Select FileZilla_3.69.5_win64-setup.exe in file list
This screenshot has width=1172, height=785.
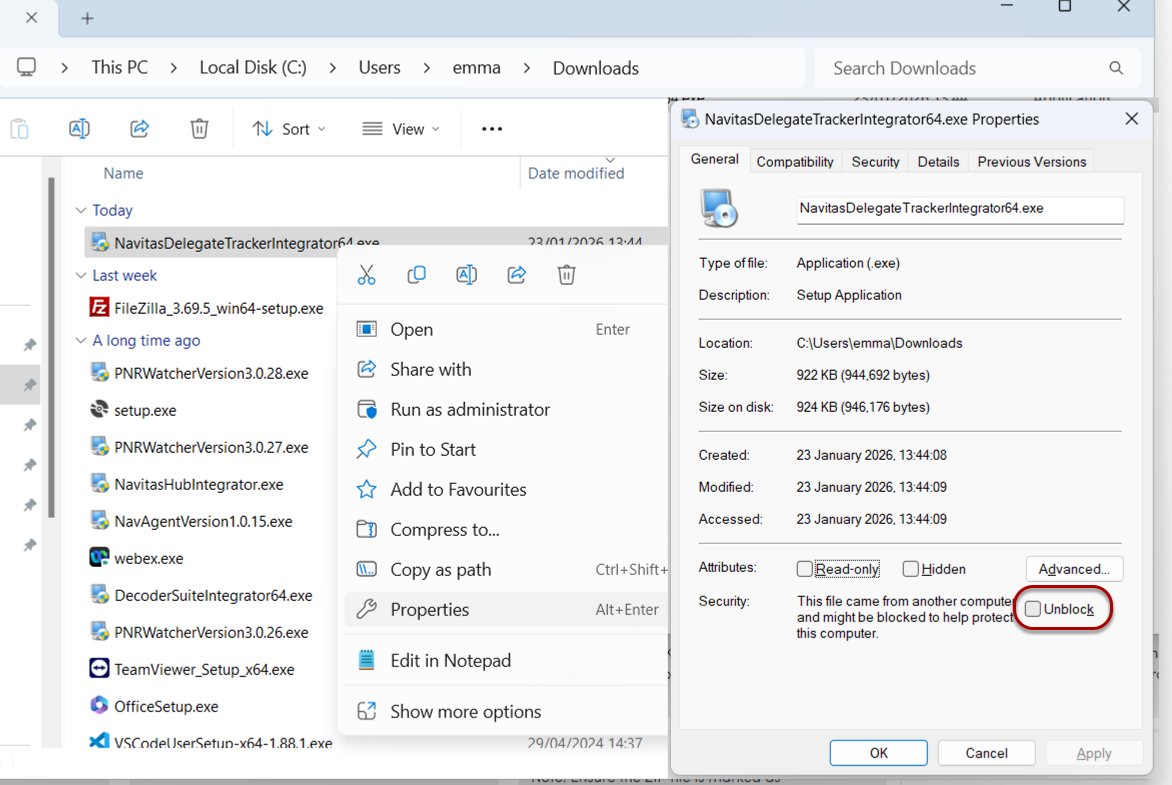pyautogui.click(x=218, y=308)
